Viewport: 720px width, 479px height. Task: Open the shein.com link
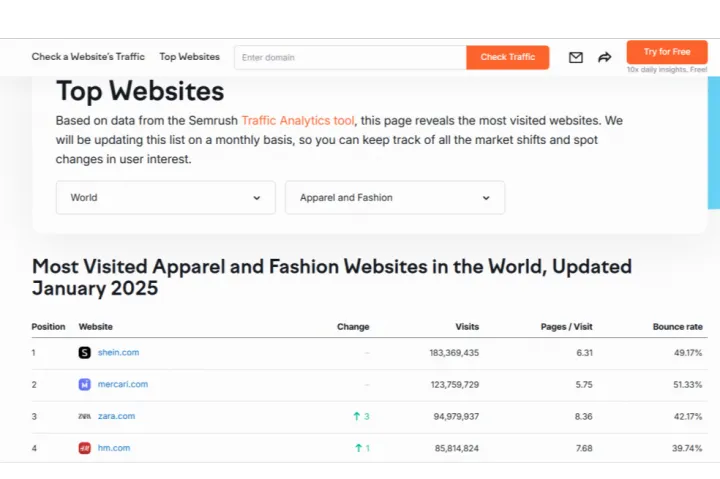(x=118, y=352)
